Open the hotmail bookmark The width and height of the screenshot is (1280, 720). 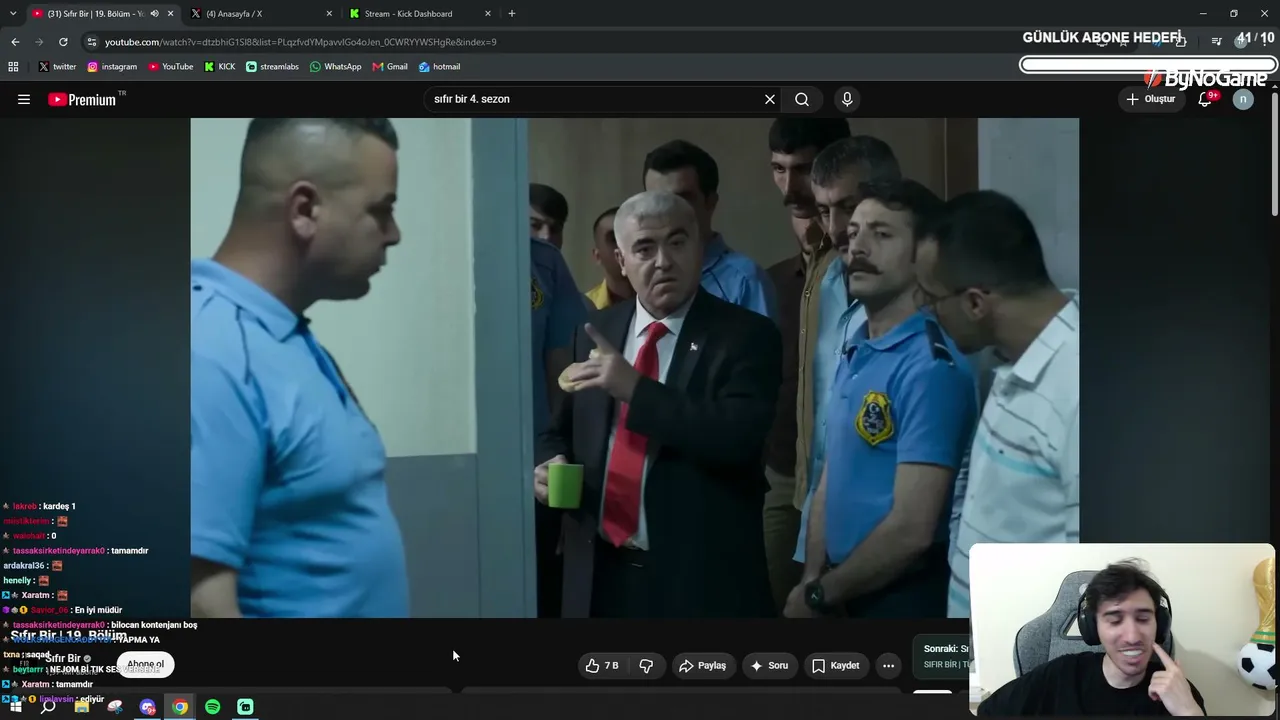coord(439,67)
